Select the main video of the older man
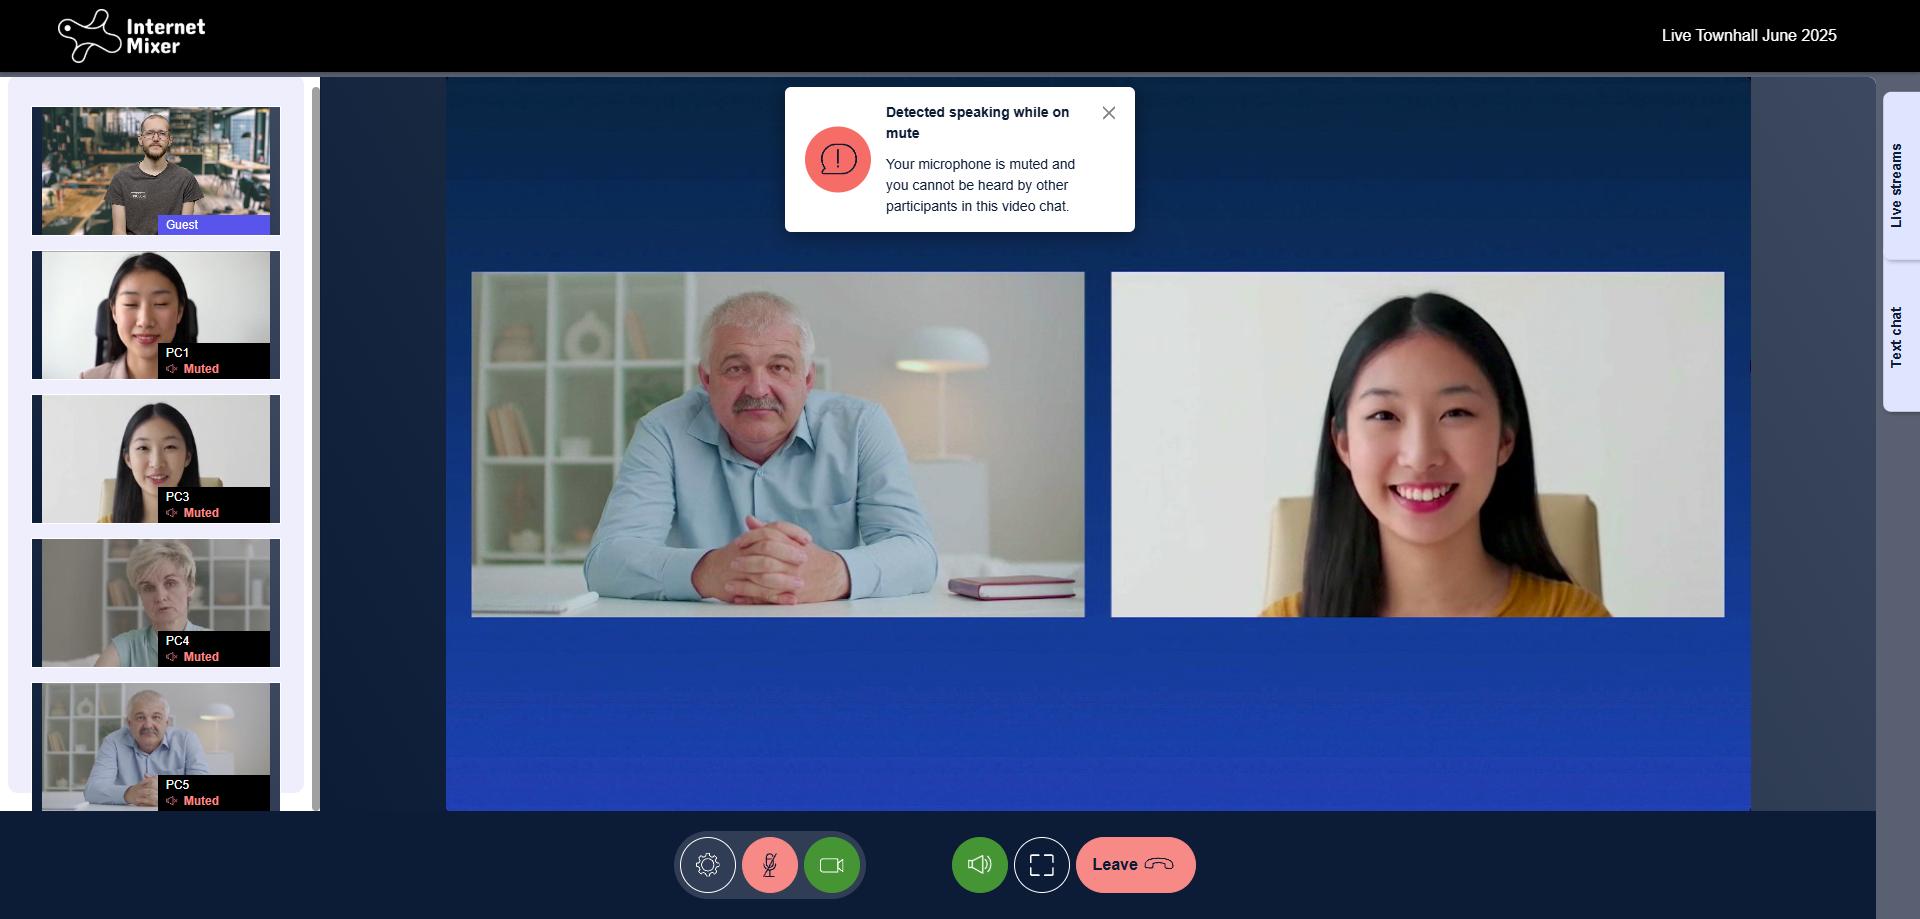Image resolution: width=1920 pixels, height=919 pixels. pyautogui.click(x=778, y=444)
